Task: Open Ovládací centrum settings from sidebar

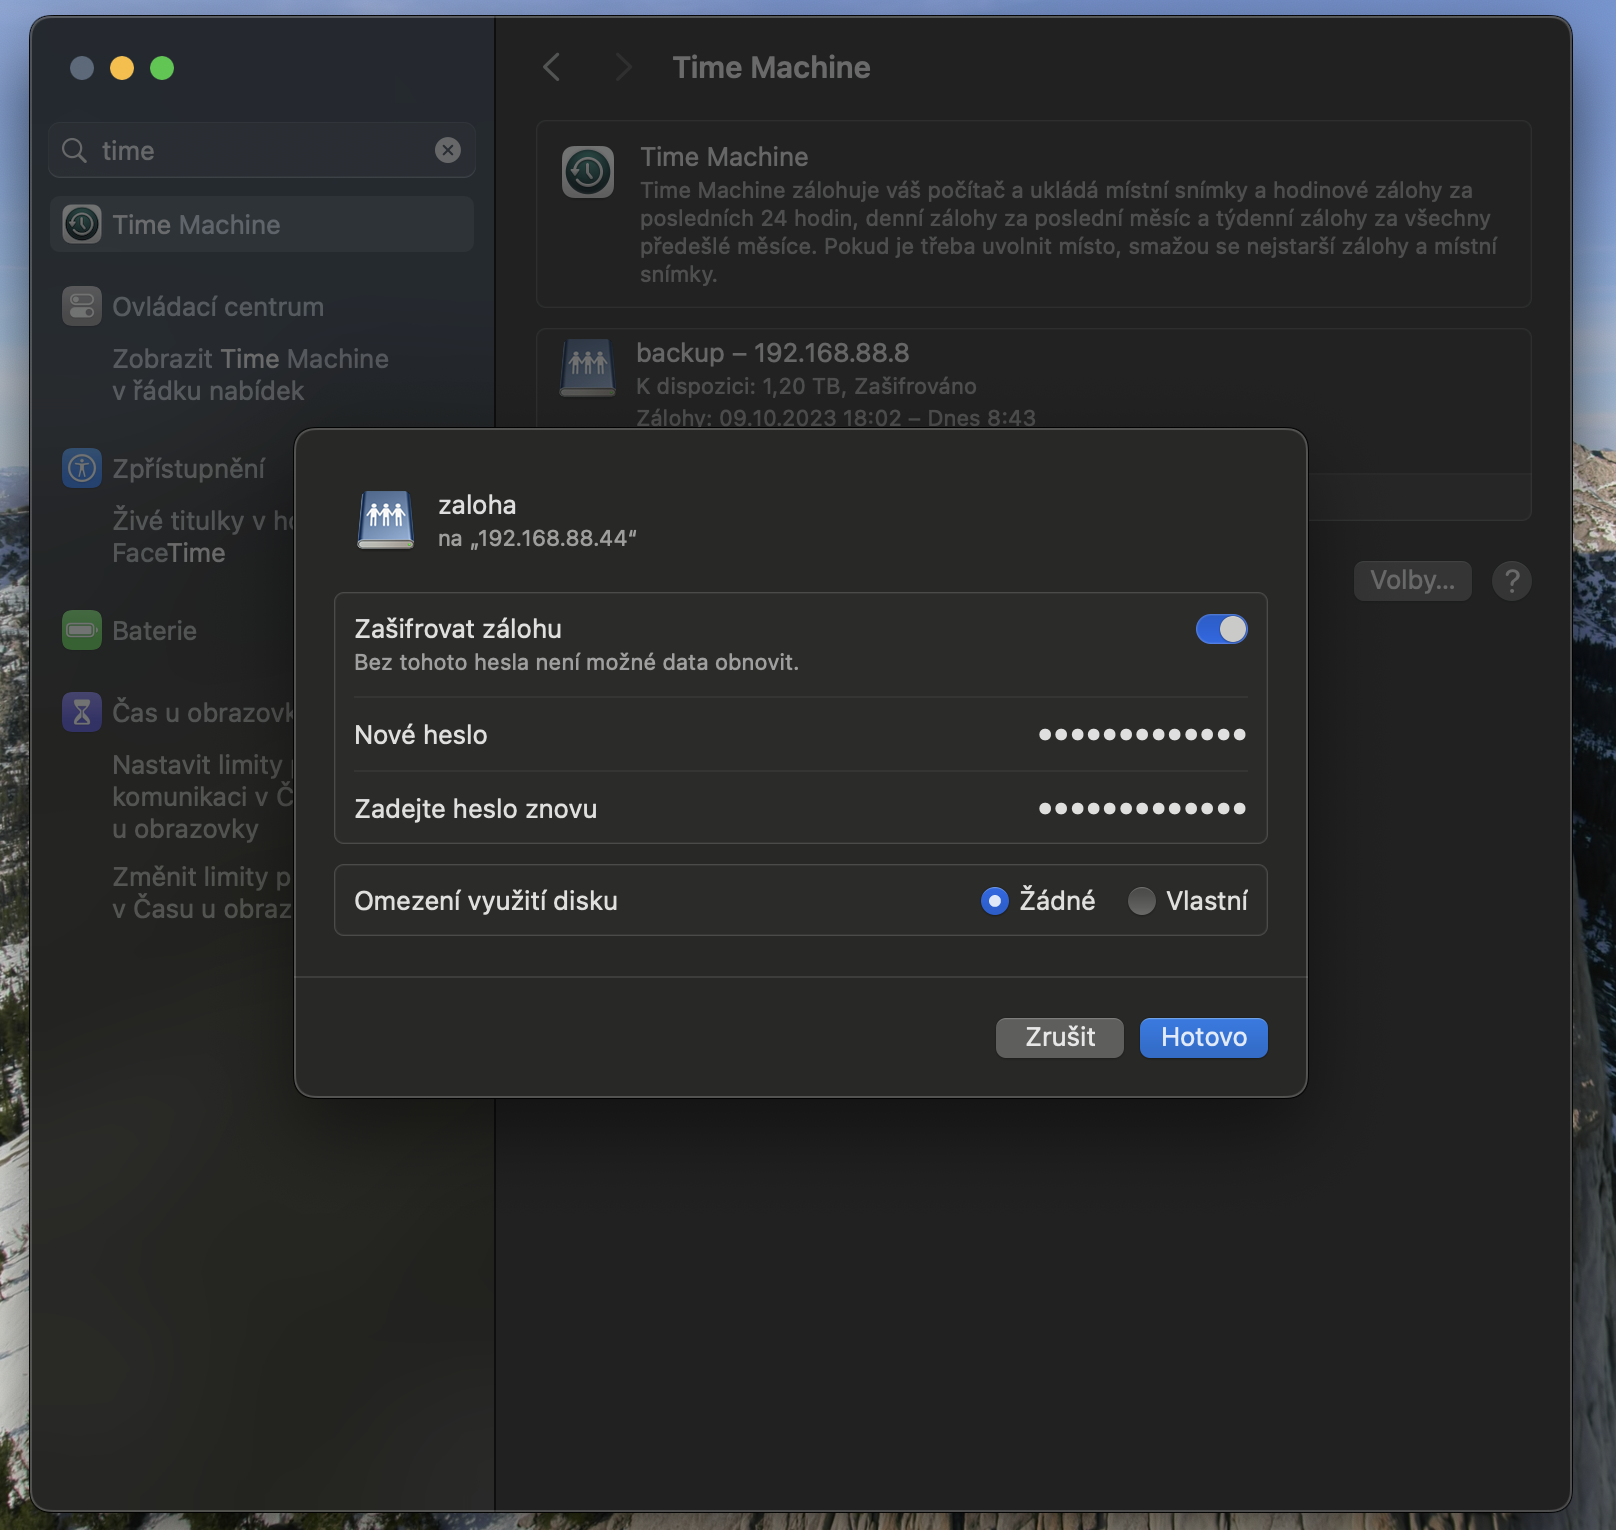Action: pyautogui.click(x=217, y=307)
